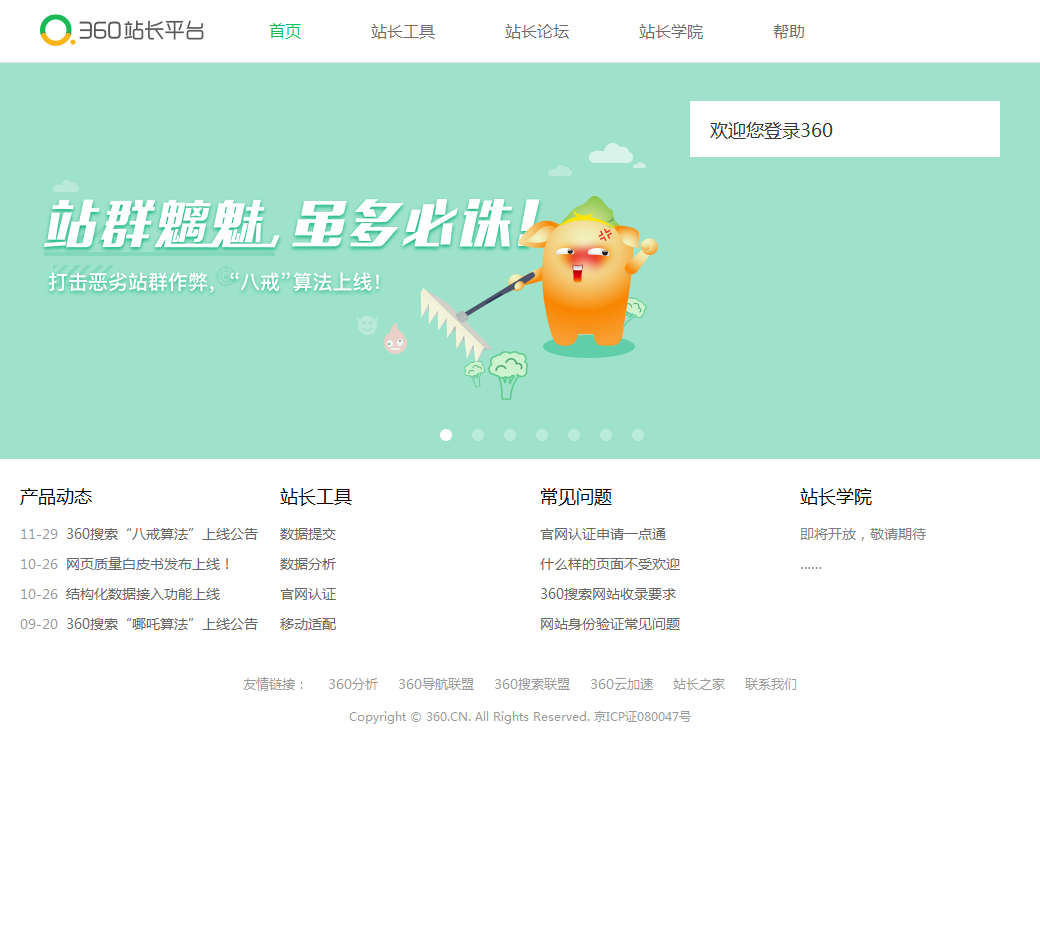
Task: Open the 数据分析 tool link
Action: click(308, 564)
